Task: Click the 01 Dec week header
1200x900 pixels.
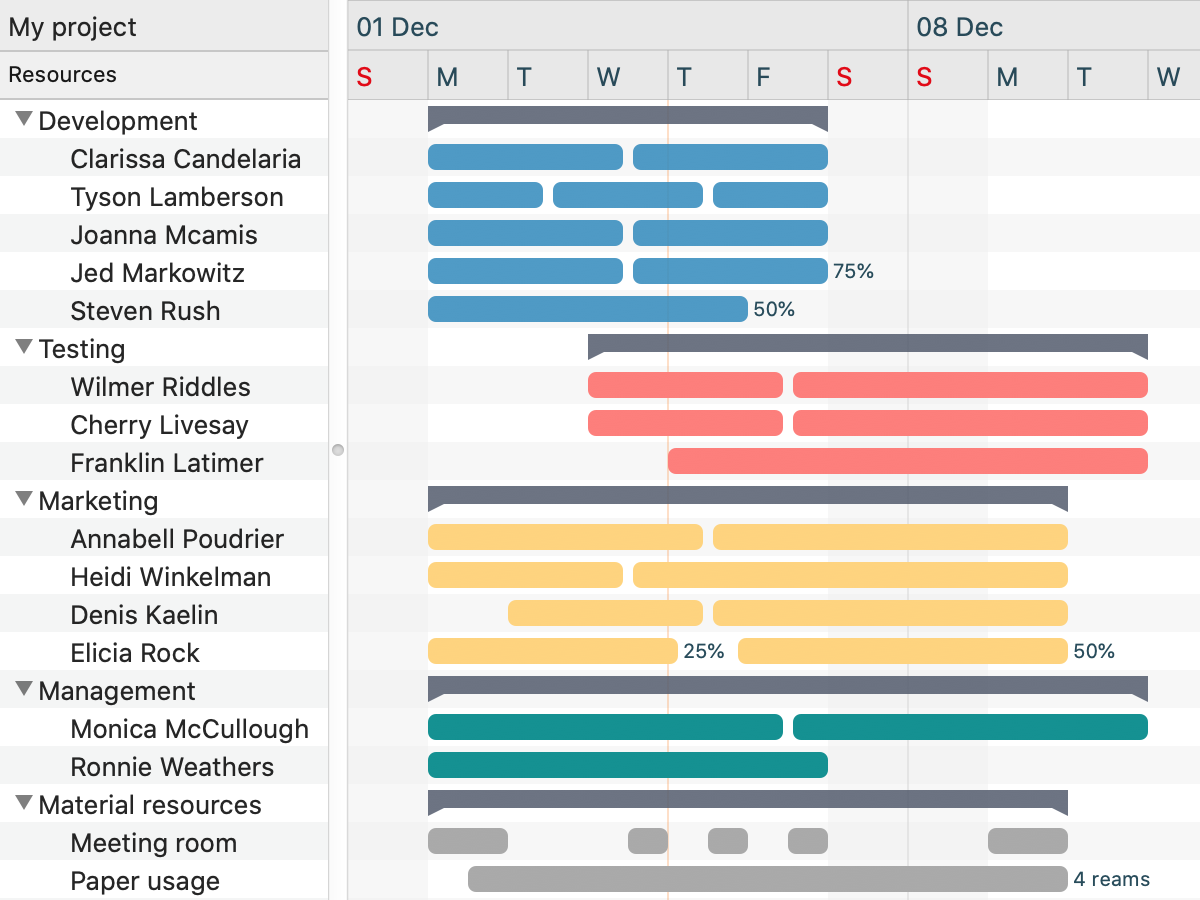Action: (x=398, y=27)
